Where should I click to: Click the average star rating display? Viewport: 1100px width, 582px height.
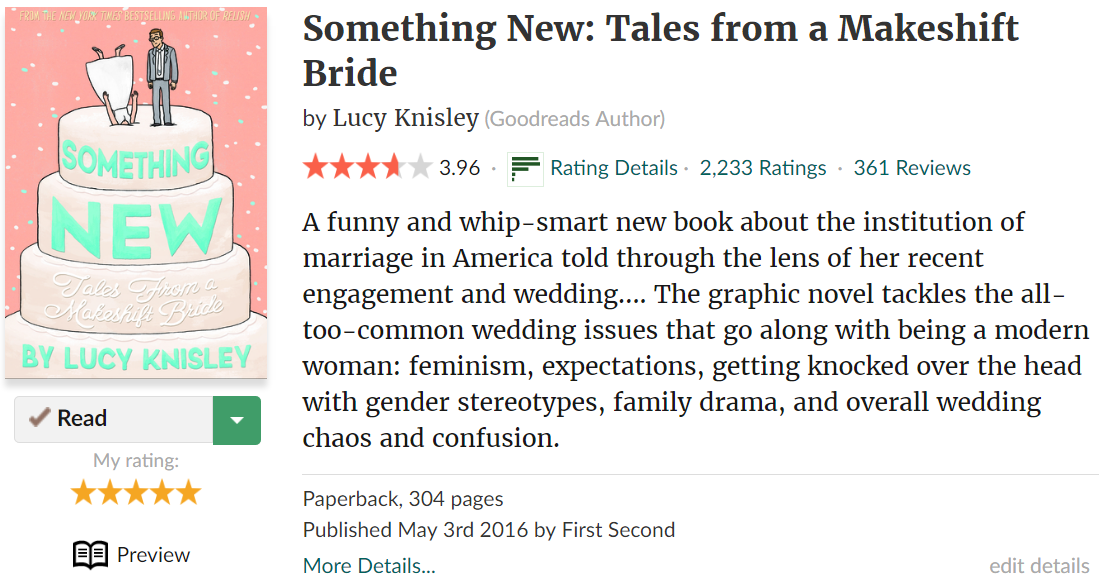pyautogui.click(x=367, y=167)
